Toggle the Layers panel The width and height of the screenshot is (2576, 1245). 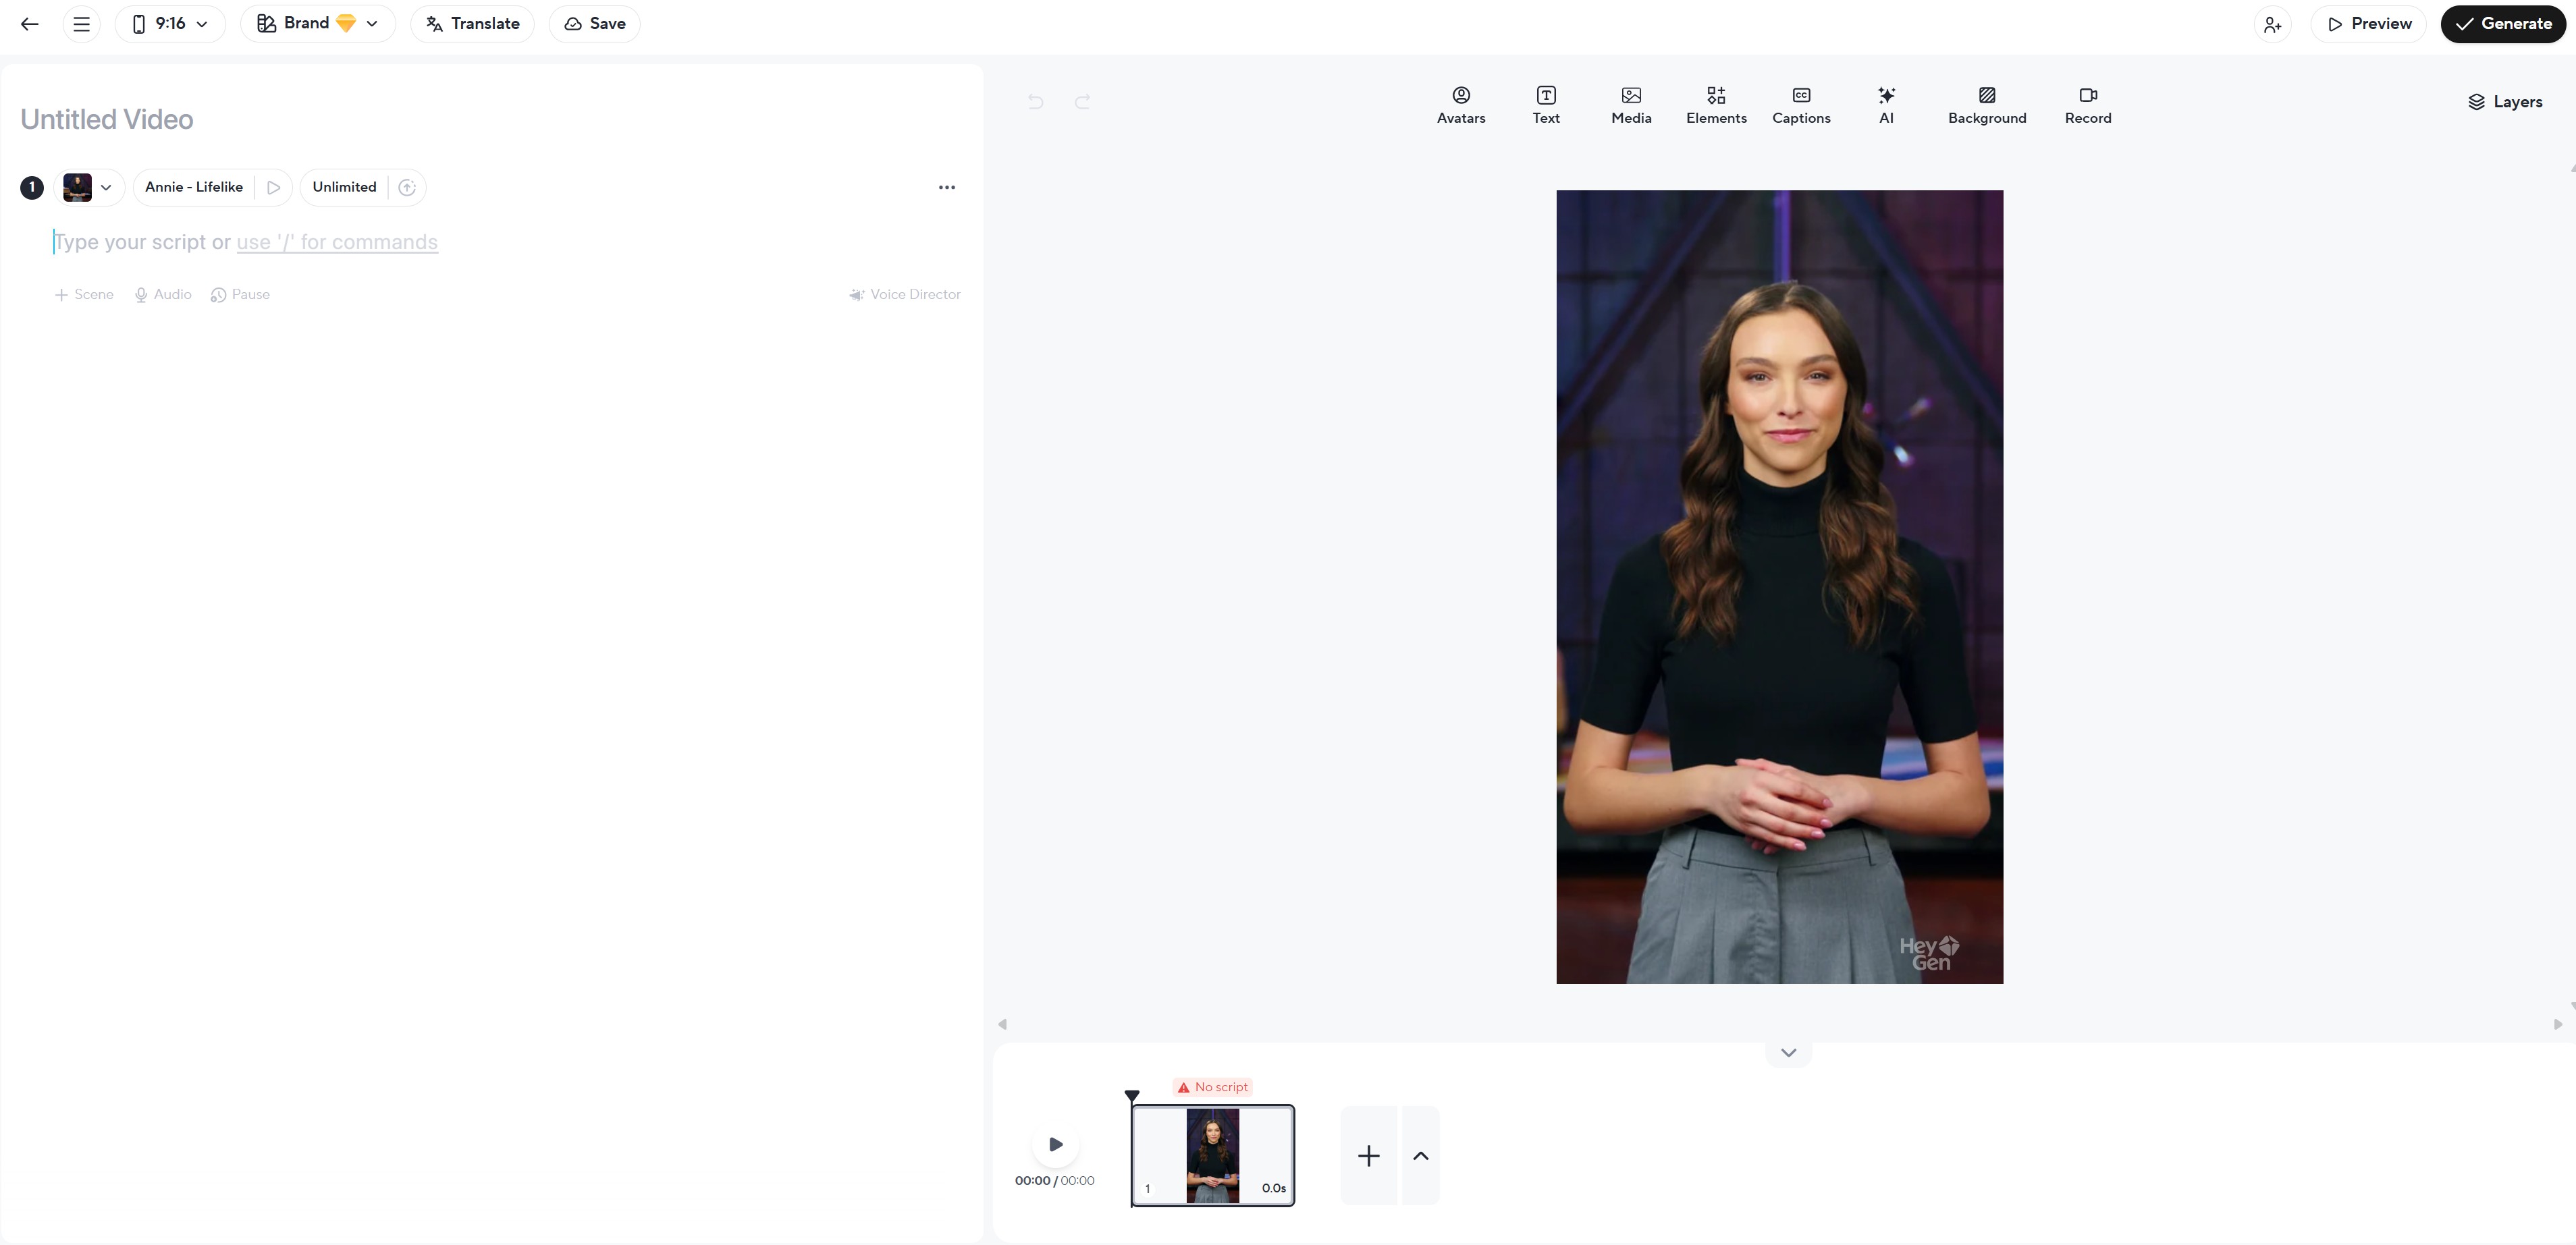(x=2504, y=102)
